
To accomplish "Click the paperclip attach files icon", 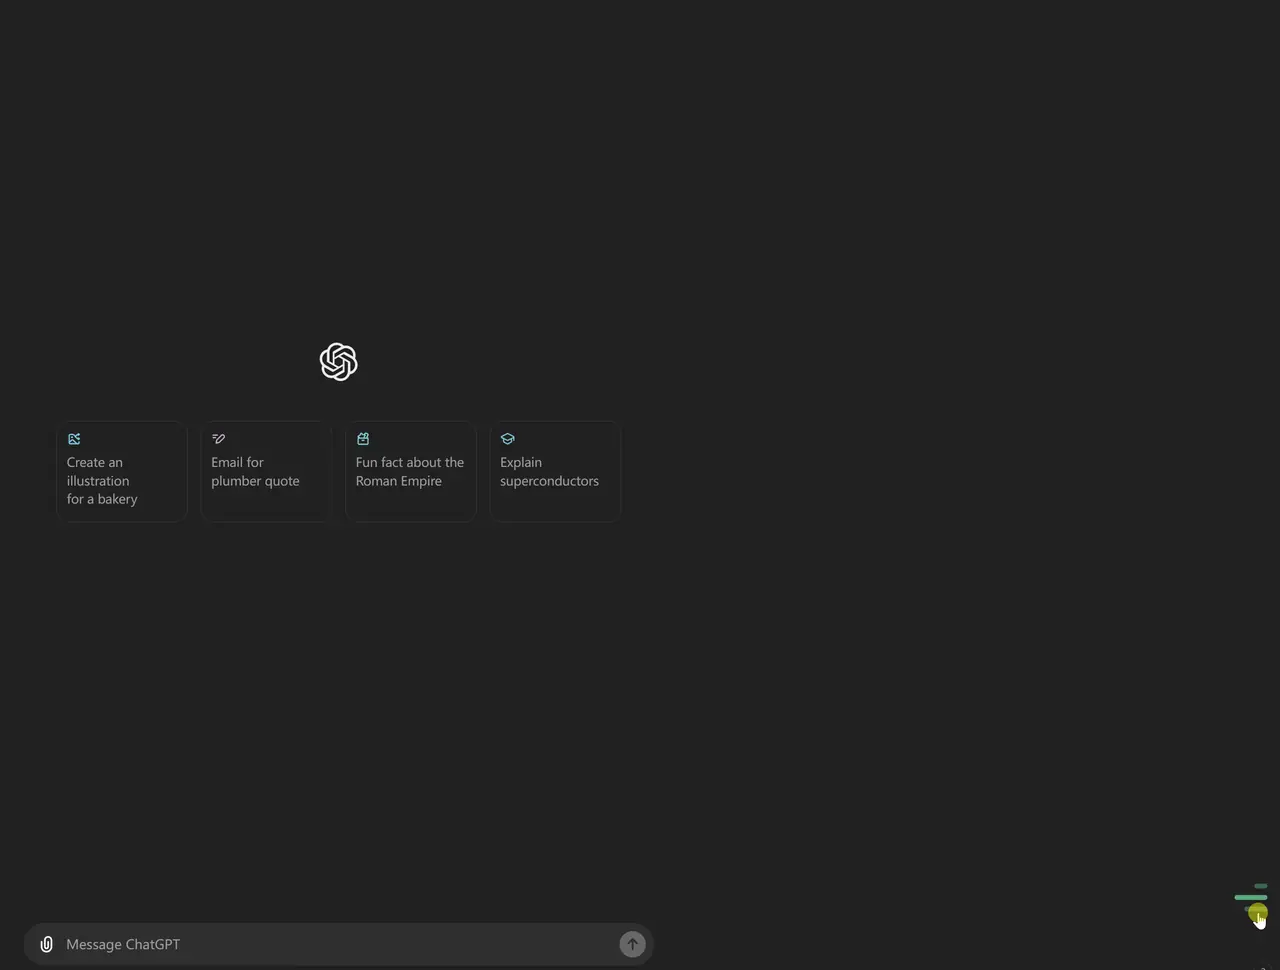I will coord(46,944).
